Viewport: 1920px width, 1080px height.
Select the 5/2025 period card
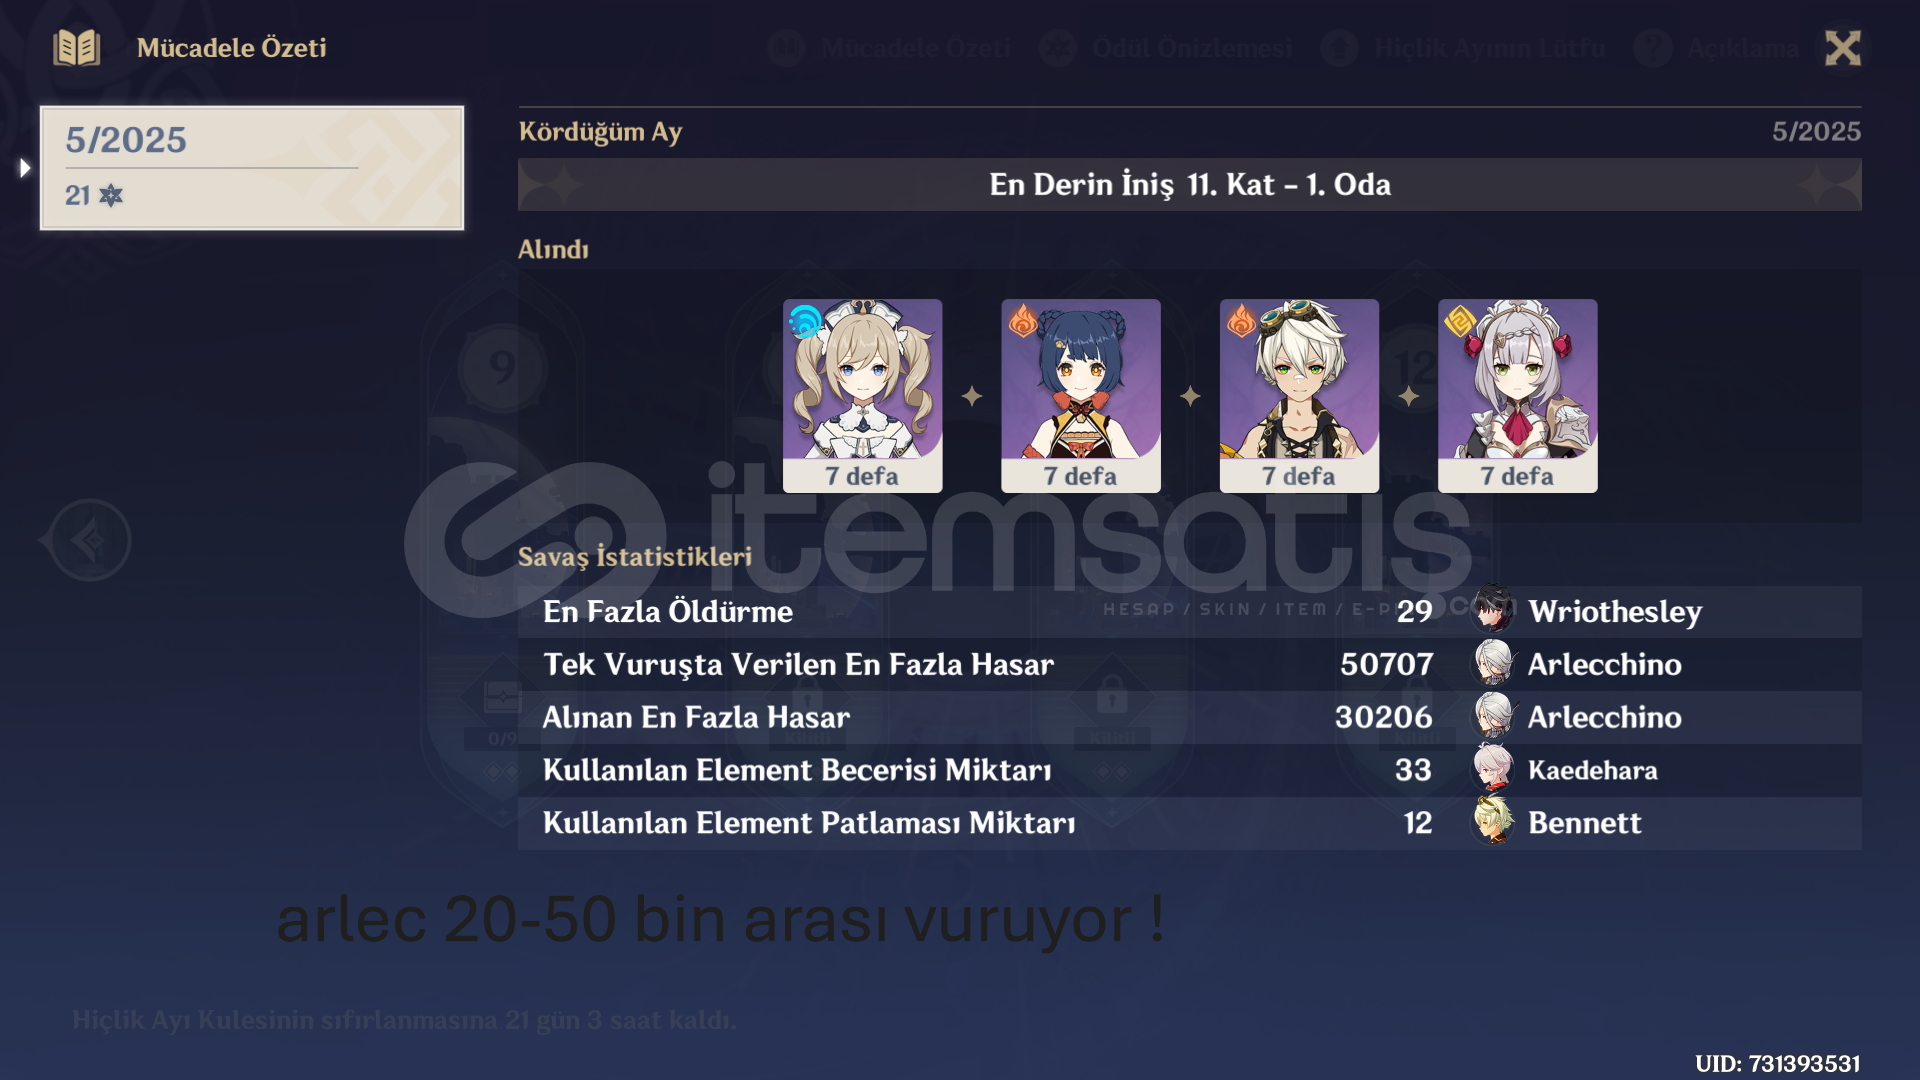click(x=252, y=168)
